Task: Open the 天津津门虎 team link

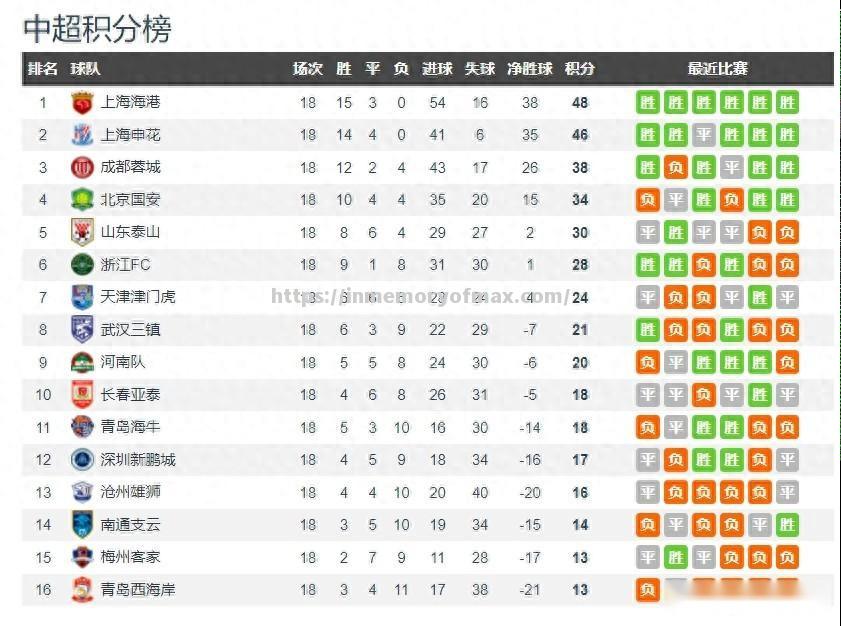Action: (138, 297)
